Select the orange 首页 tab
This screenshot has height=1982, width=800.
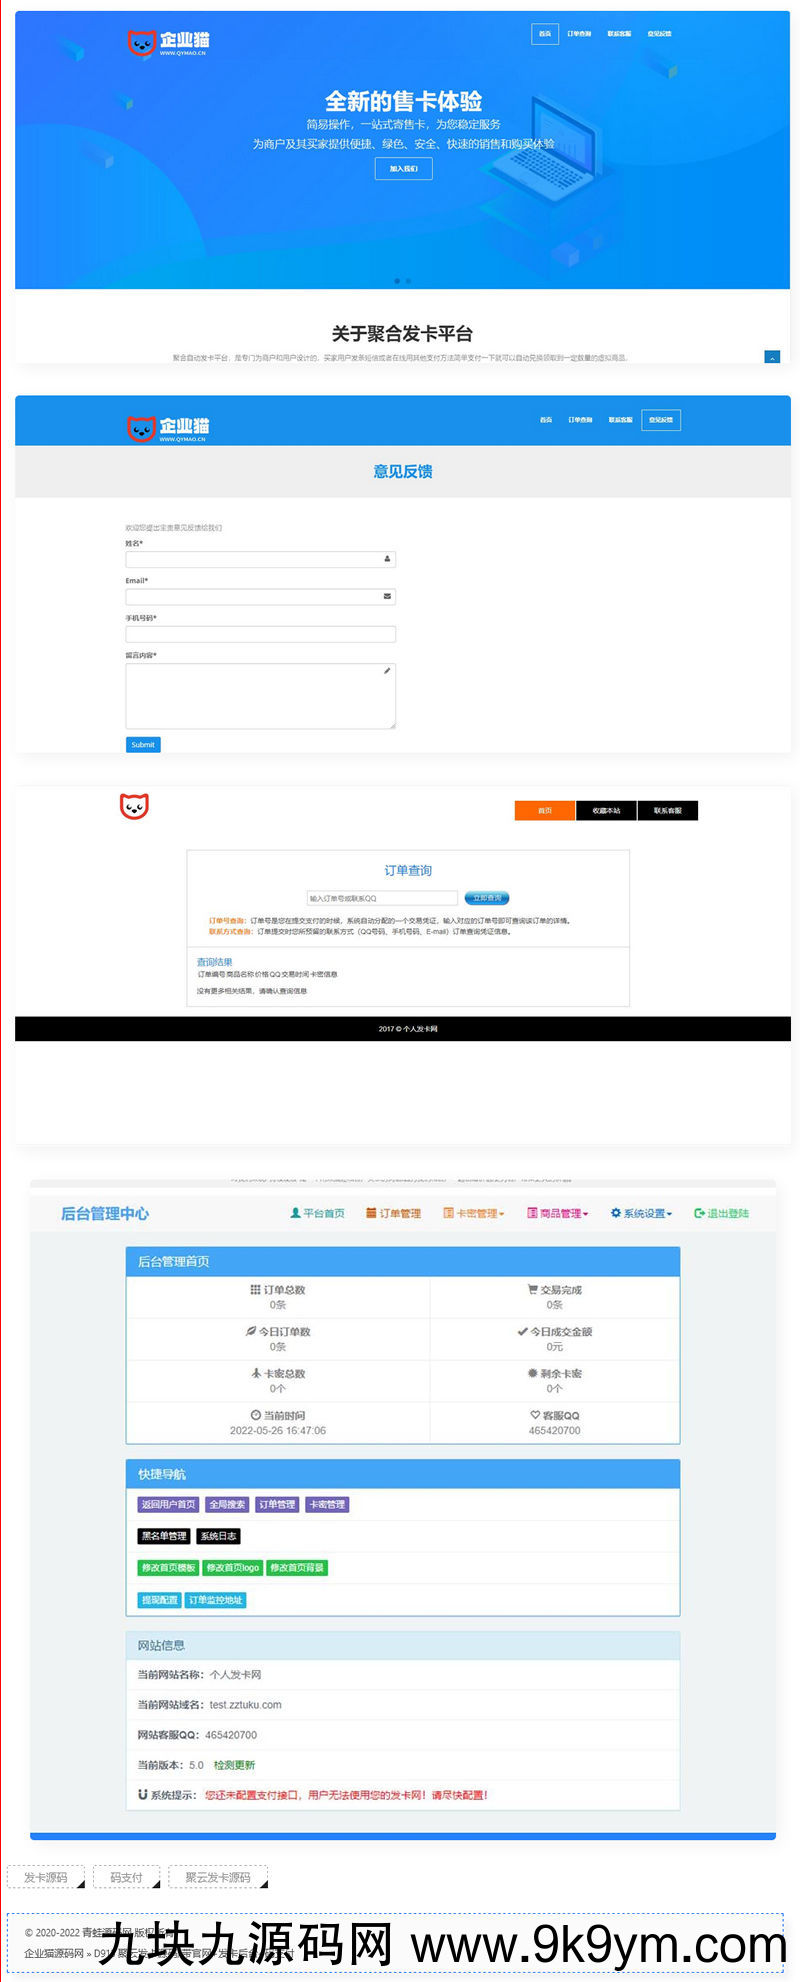click(x=545, y=810)
